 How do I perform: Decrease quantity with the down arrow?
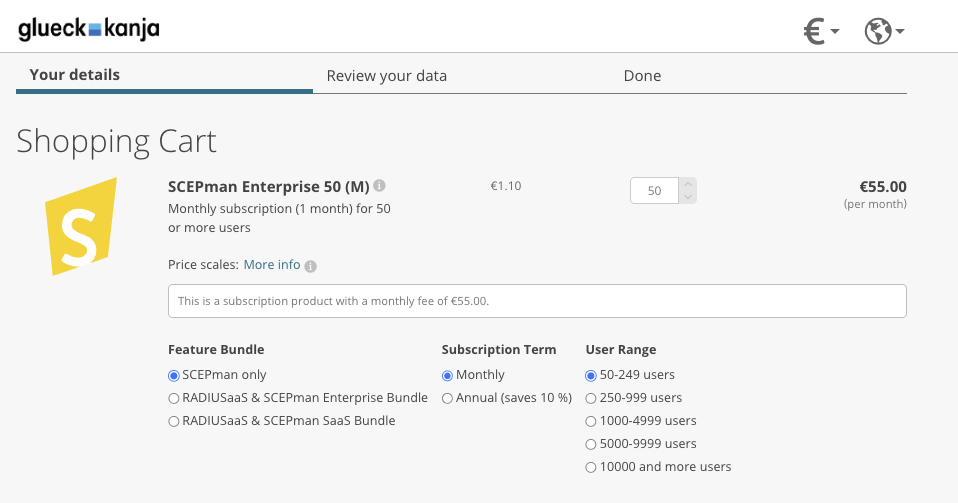coord(688,197)
